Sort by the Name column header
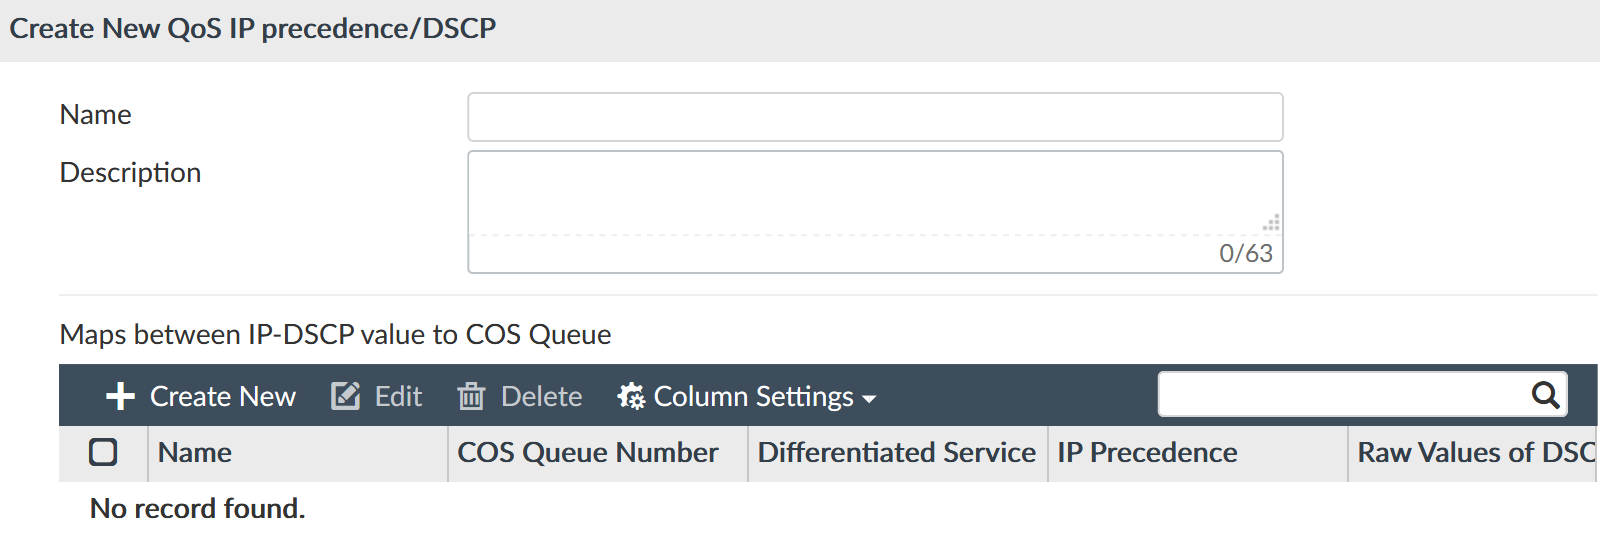The image size is (1600, 559). (x=195, y=453)
